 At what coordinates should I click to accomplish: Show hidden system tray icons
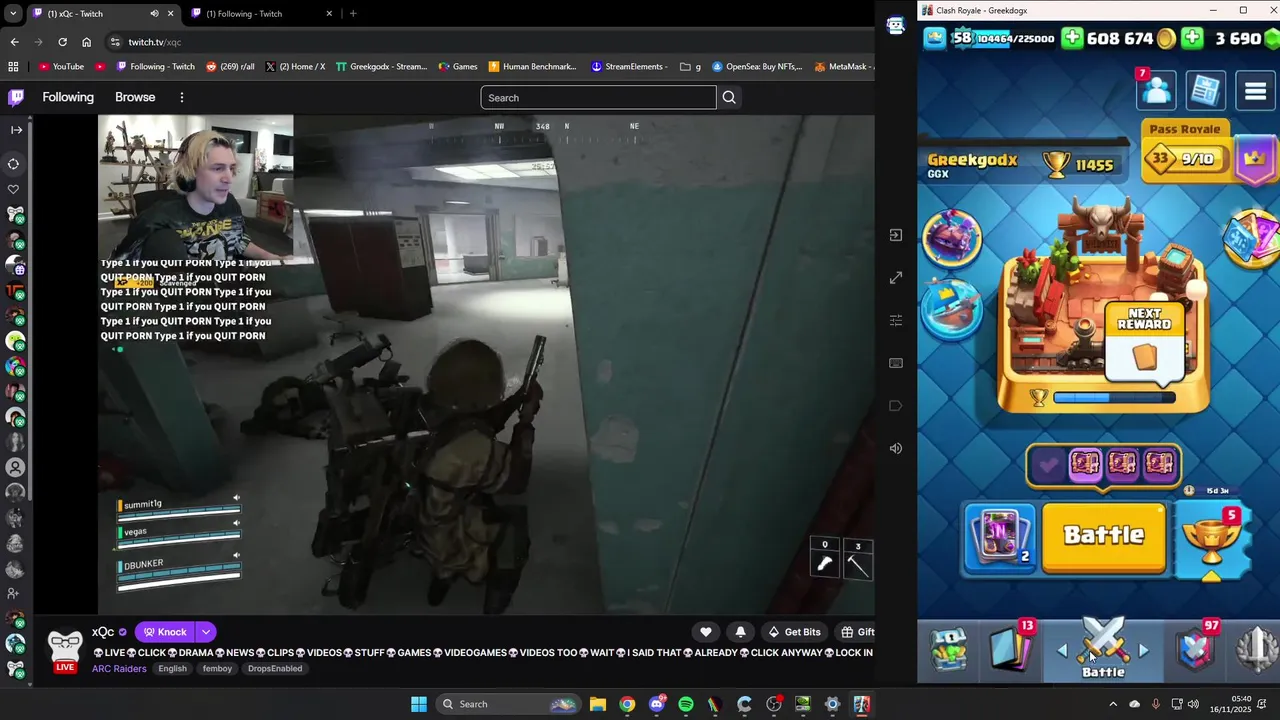click(1114, 704)
